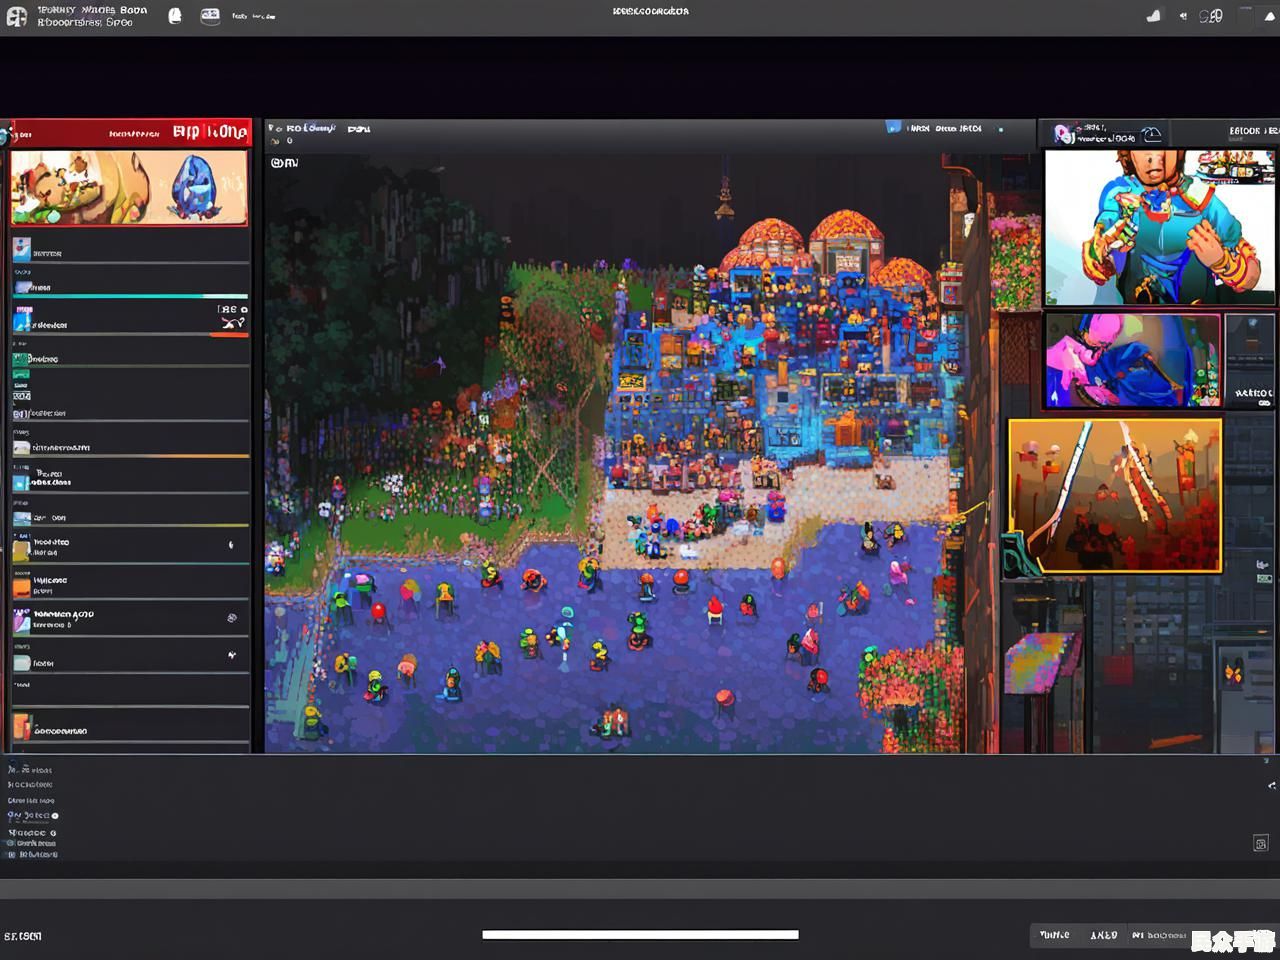Click the white progress bar at the bottom
Image resolution: width=1280 pixels, height=960 pixels.
(640, 935)
